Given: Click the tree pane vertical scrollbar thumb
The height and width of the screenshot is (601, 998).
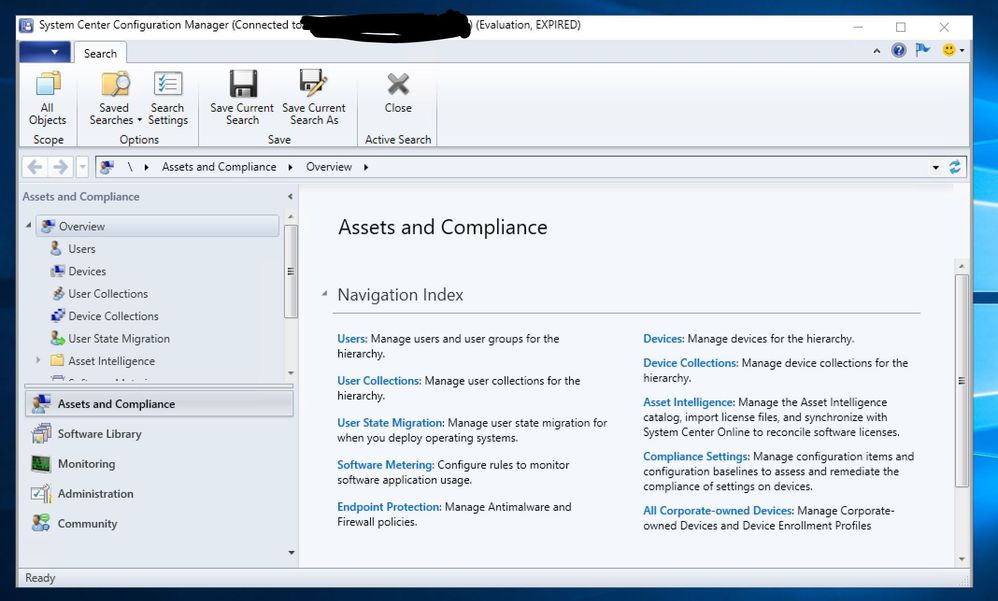Looking at the screenshot, I should [290, 271].
